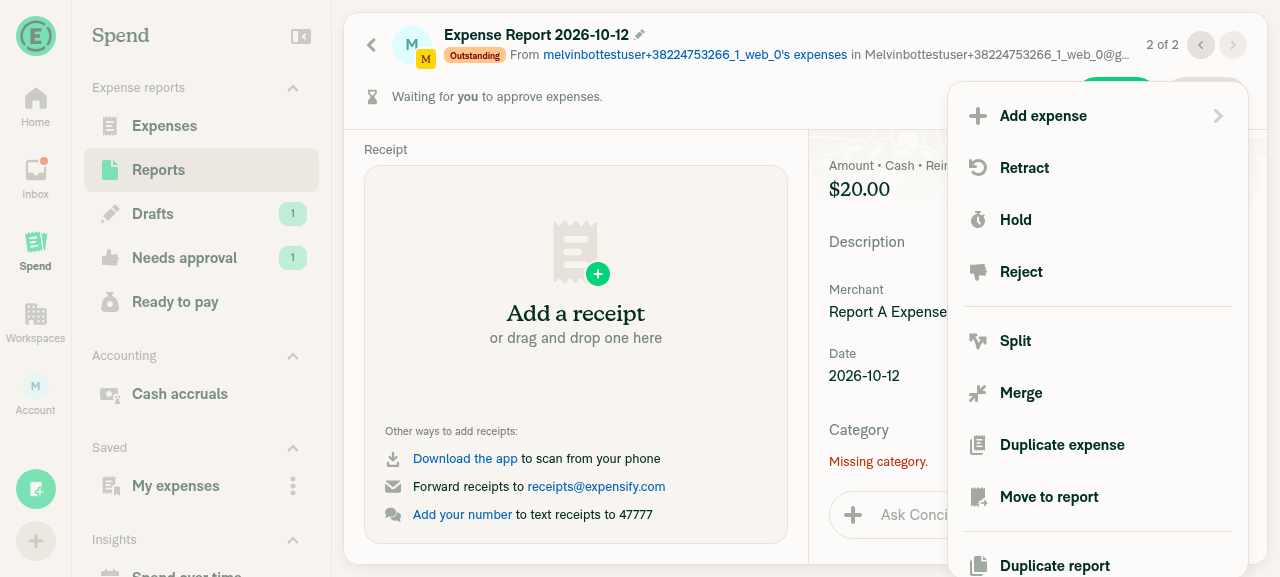Open Expenses in the sidebar
The height and width of the screenshot is (577, 1280).
(x=201, y=126)
